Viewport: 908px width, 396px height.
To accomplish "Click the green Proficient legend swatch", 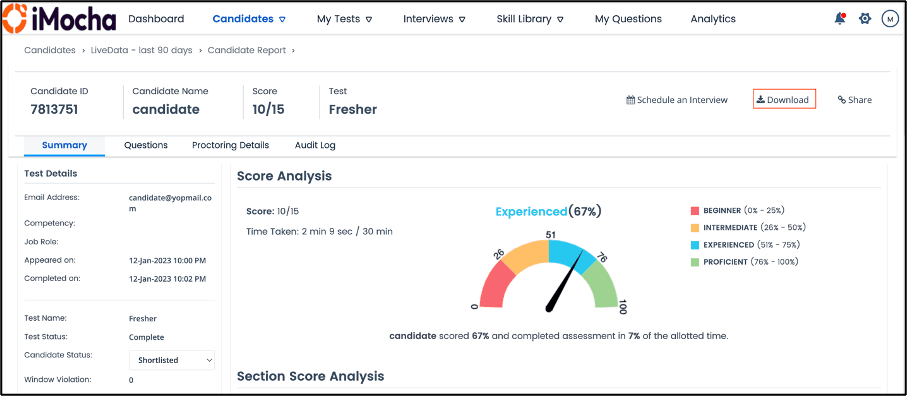I will coord(695,262).
